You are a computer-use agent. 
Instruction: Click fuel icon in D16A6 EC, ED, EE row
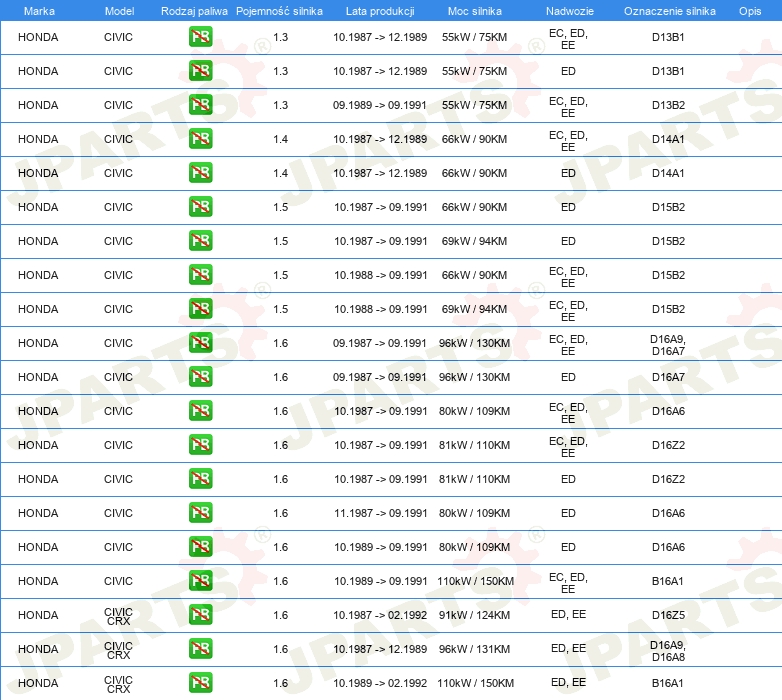click(200, 411)
